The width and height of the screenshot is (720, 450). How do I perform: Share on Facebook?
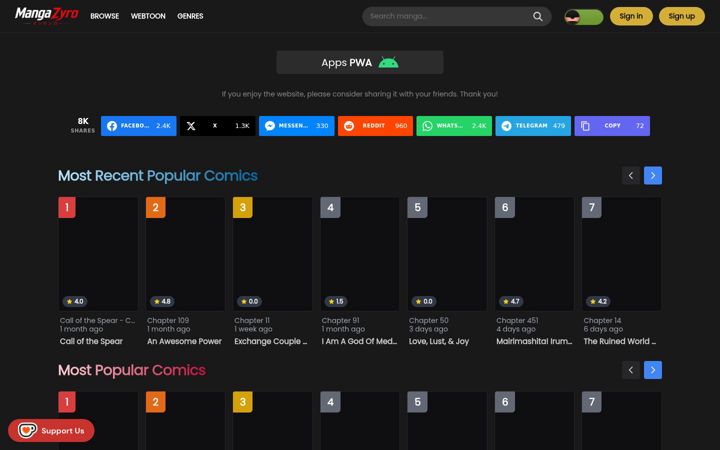[x=138, y=126]
